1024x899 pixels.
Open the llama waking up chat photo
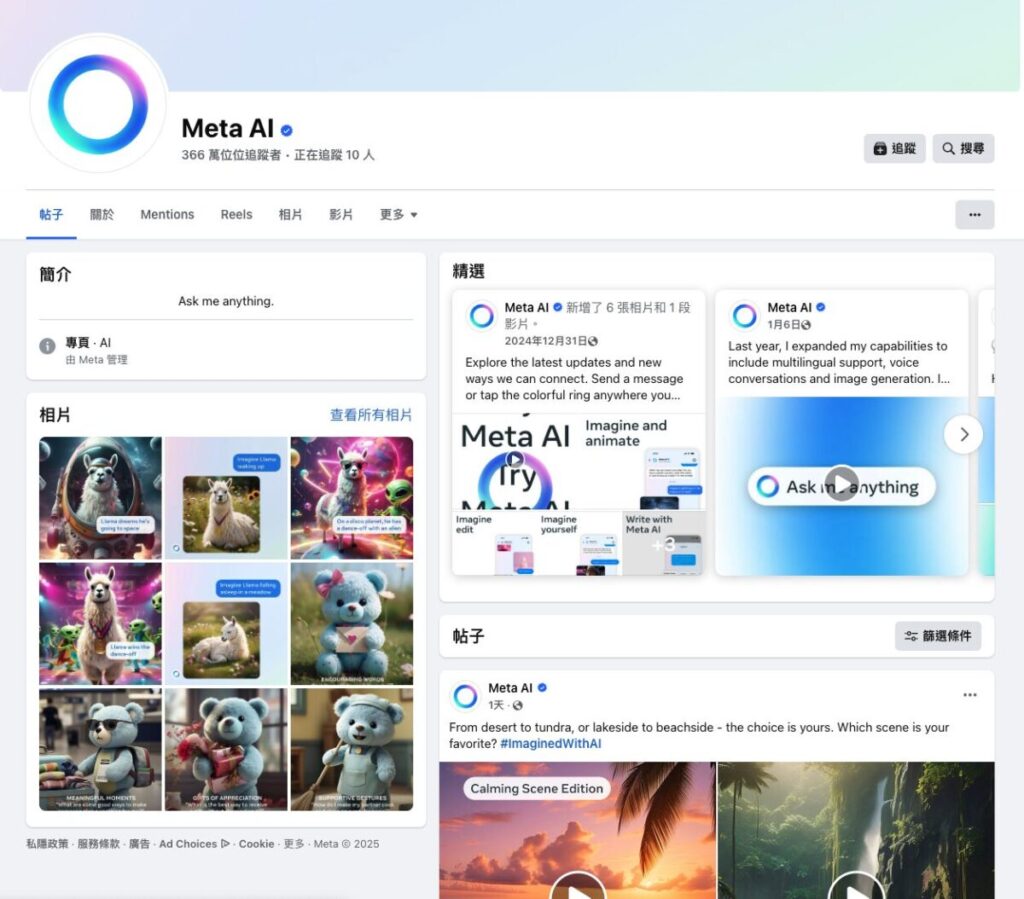point(226,498)
